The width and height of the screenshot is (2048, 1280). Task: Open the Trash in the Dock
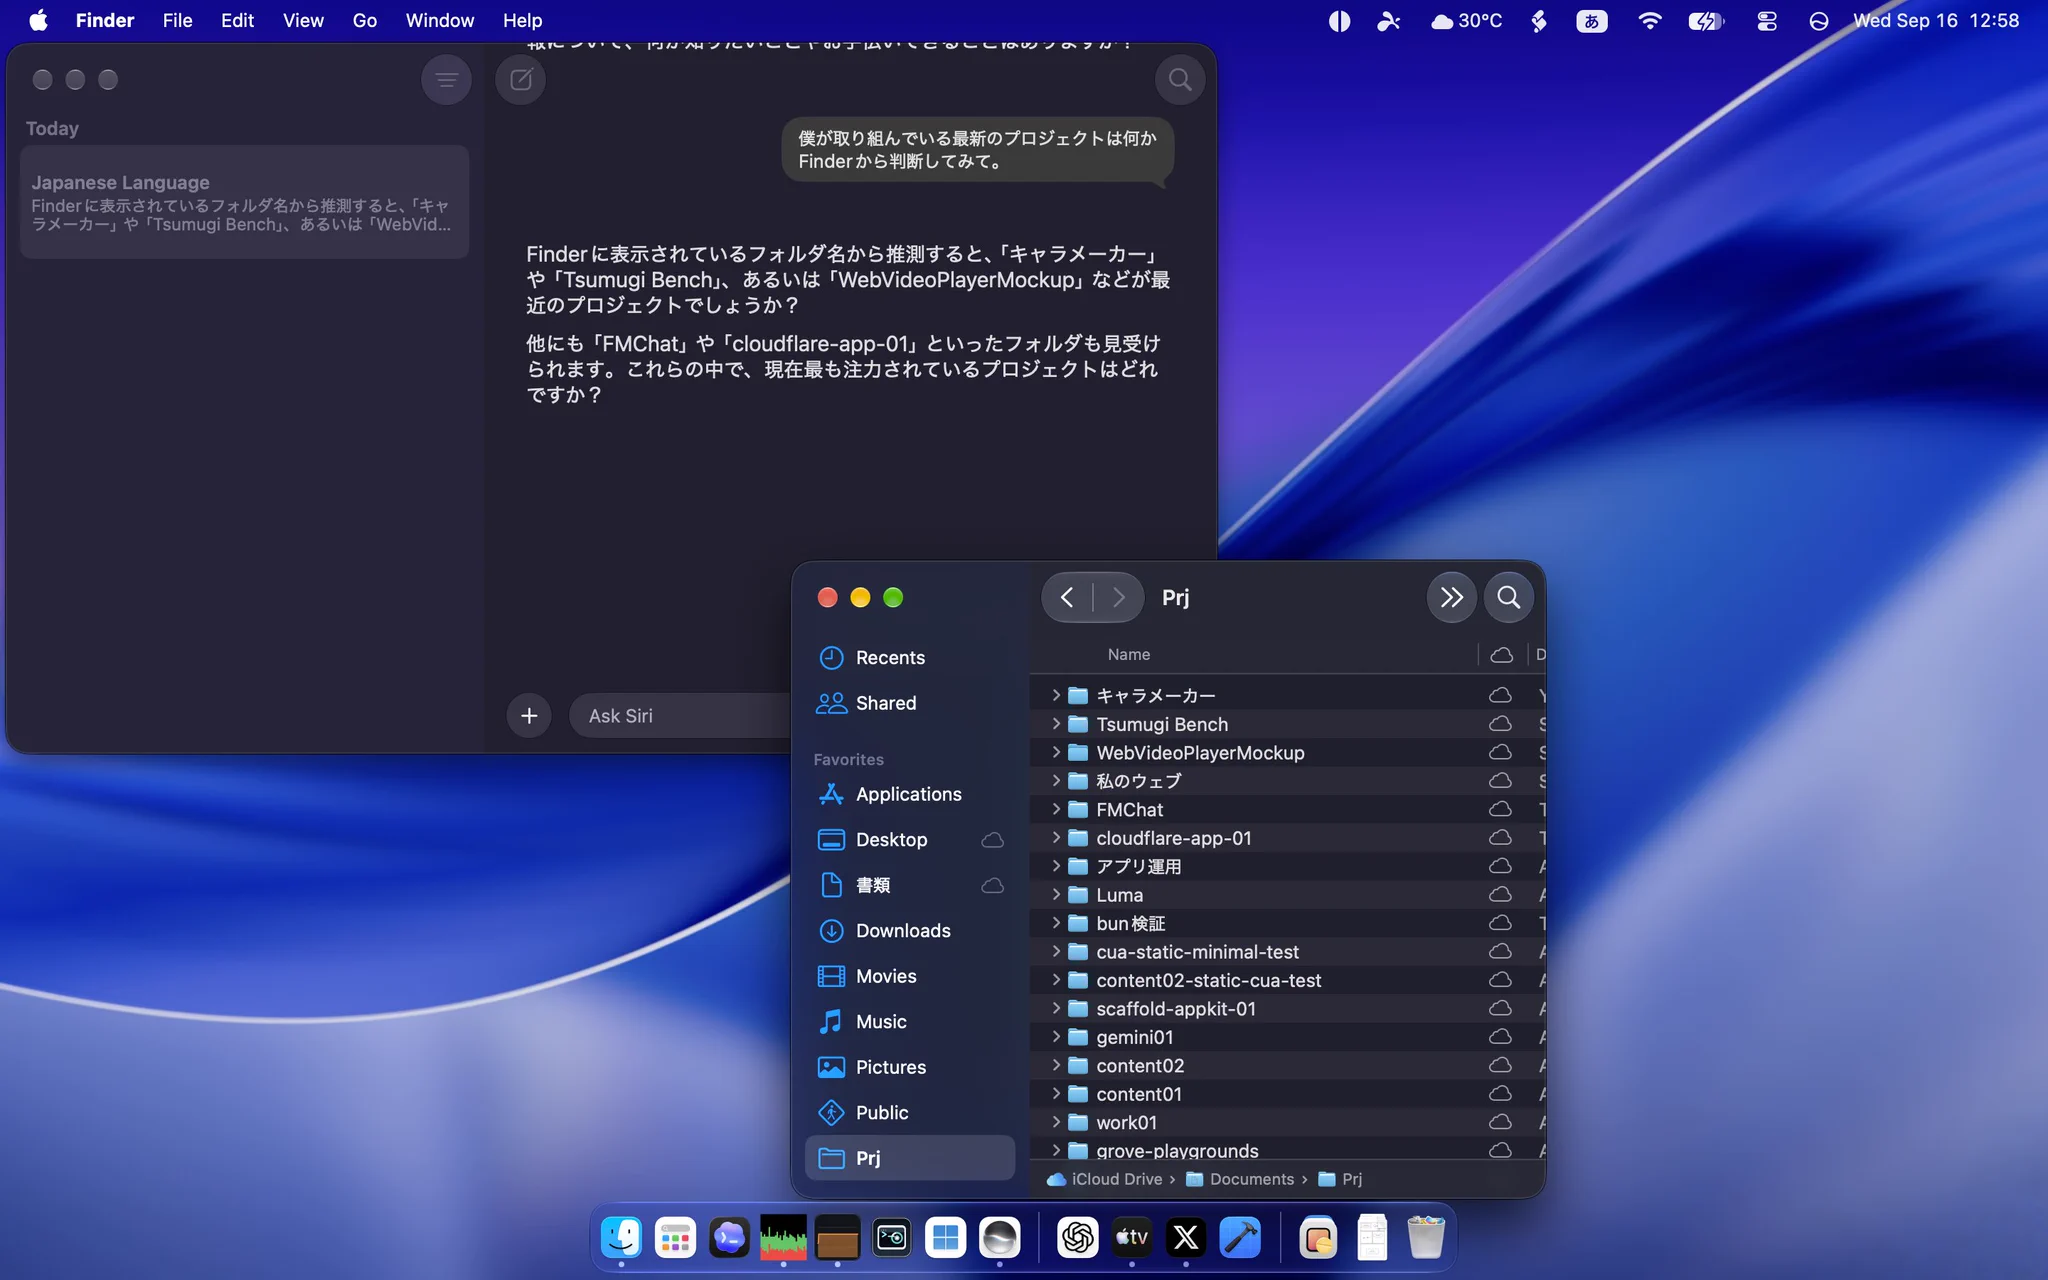pyautogui.click(x=1426, y=1238)
